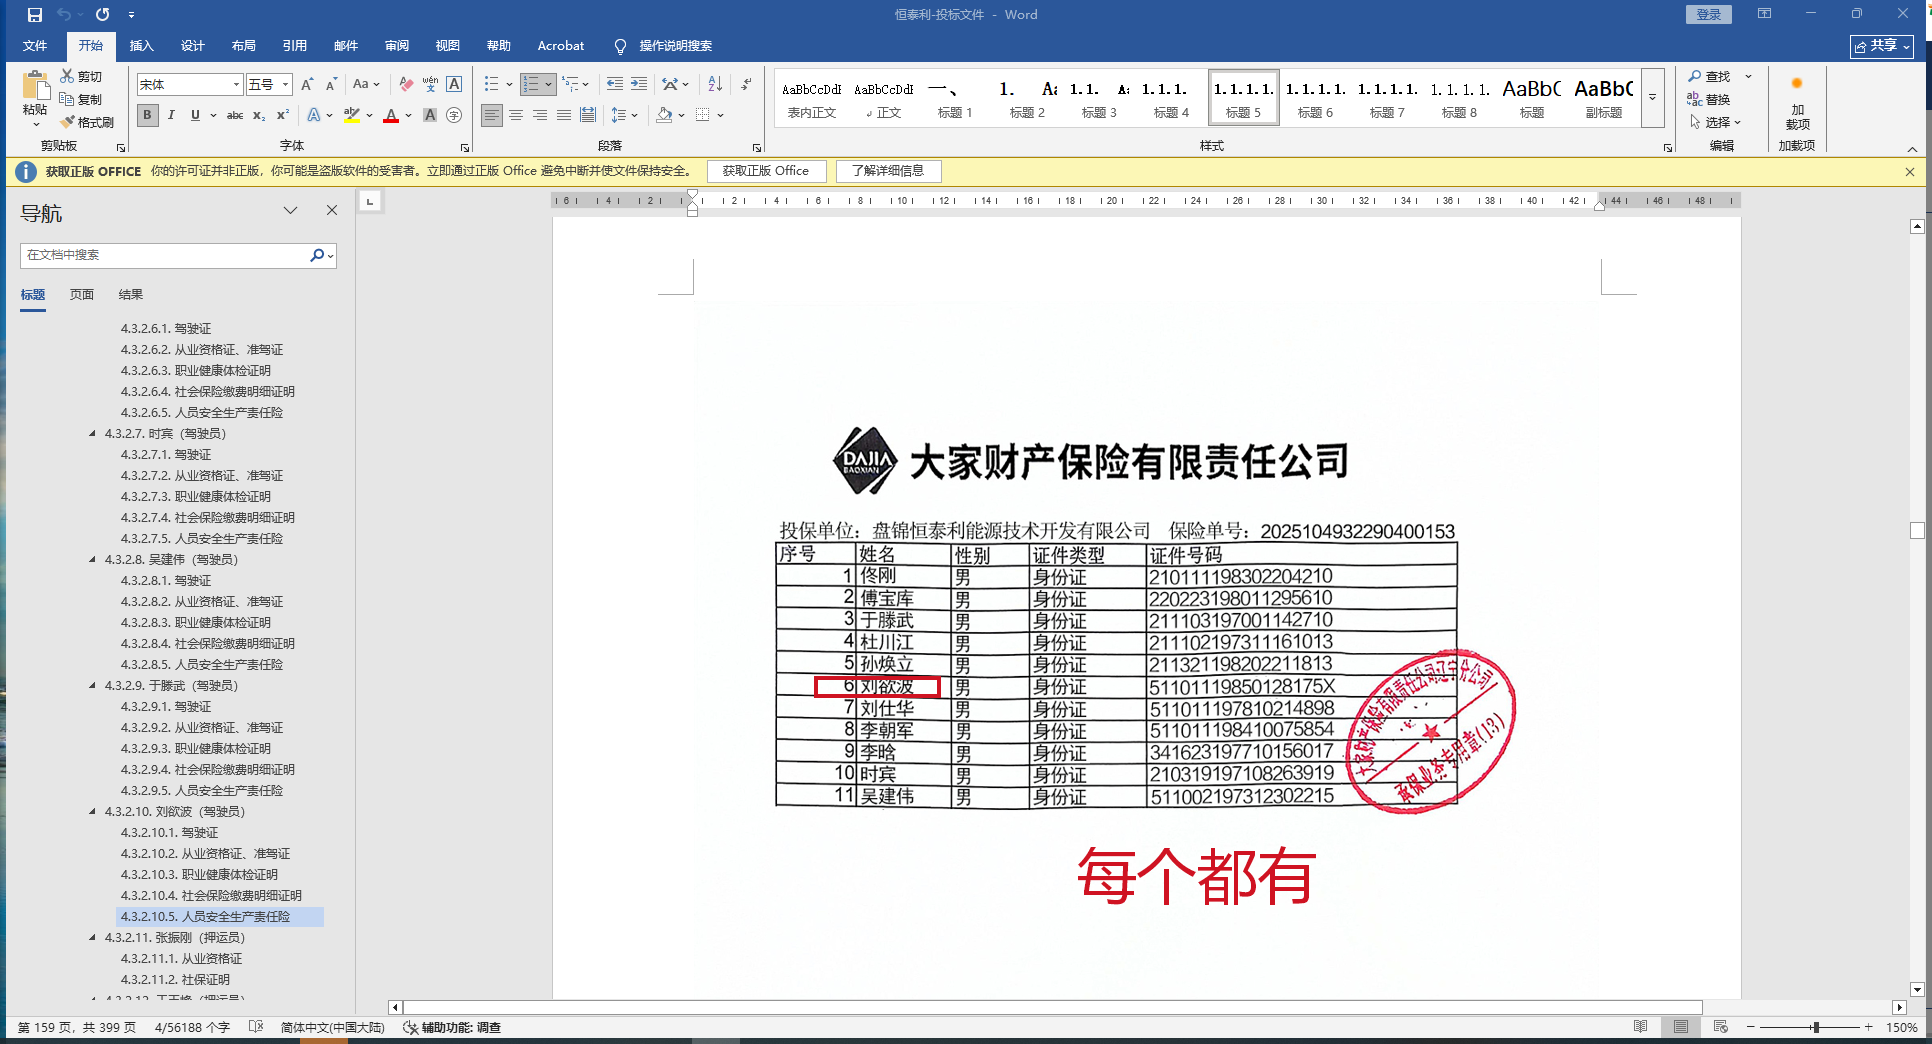
Task: Switch to Read Mode view in the status bar
Action: (1640, 1027)
